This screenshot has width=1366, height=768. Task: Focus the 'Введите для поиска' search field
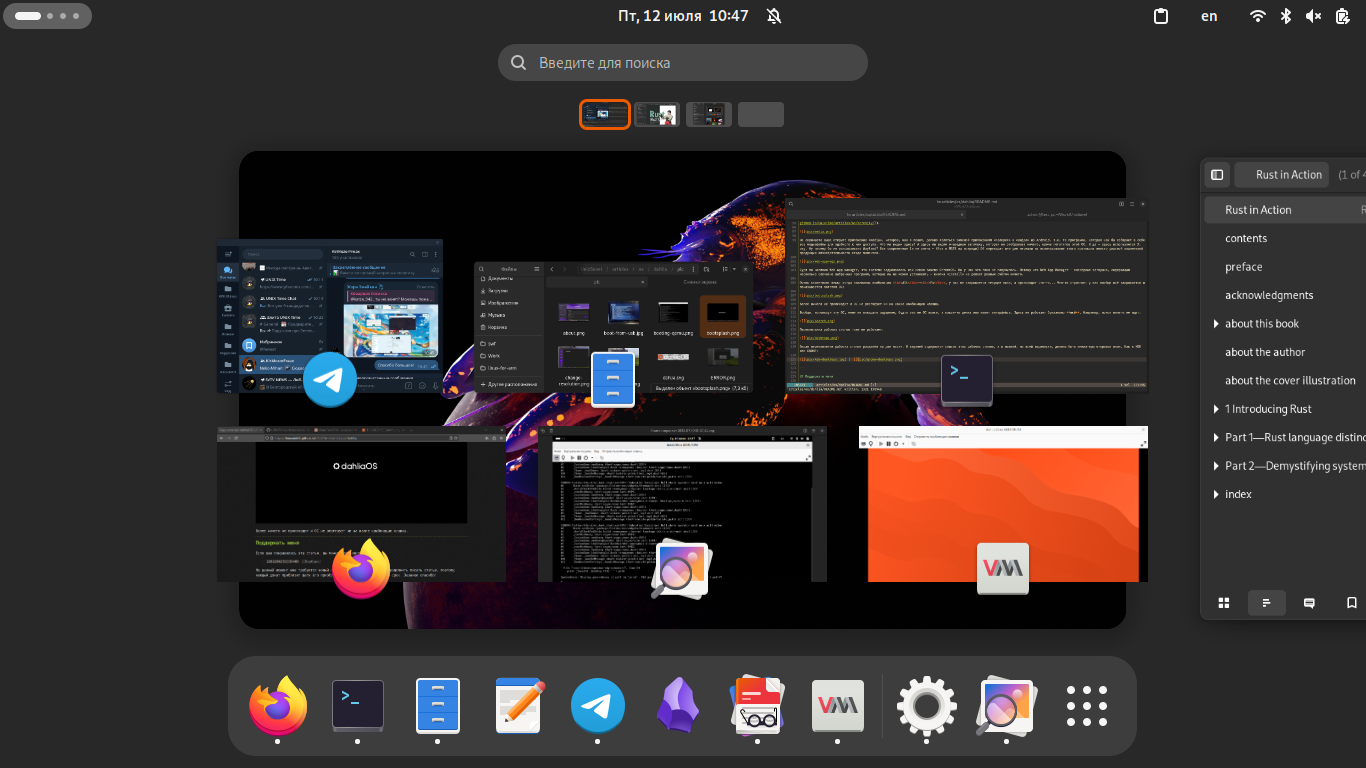coord(683,63)
